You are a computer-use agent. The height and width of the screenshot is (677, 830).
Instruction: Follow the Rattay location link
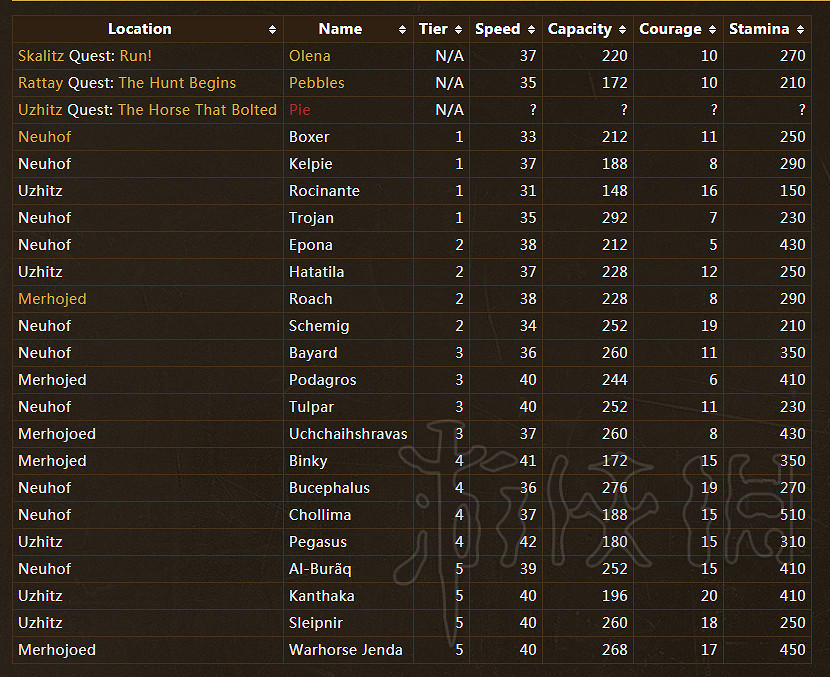[41, 83]
